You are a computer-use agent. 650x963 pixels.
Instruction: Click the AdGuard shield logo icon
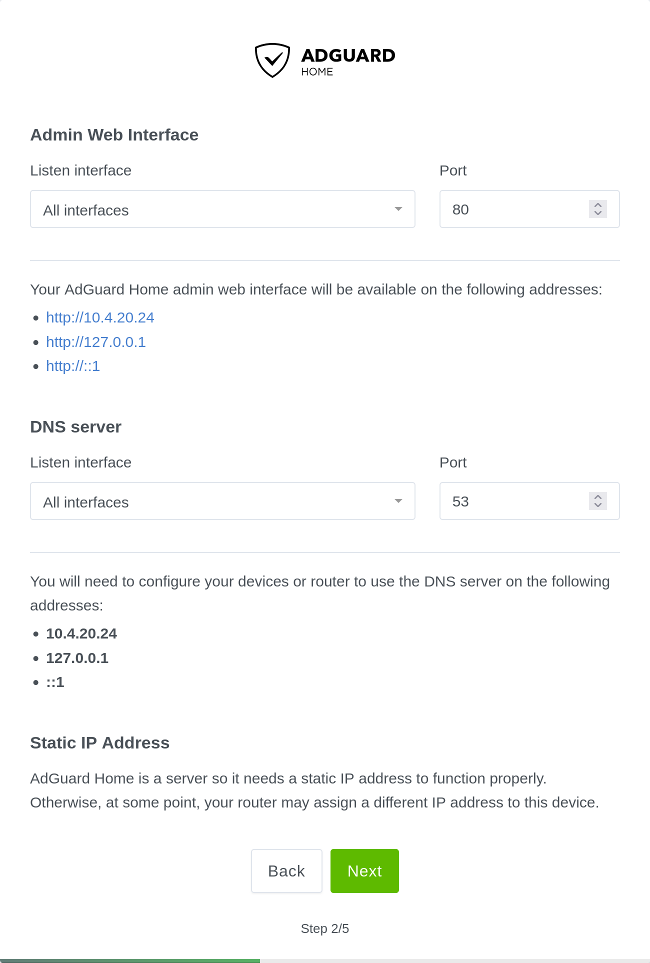coord(272,60)
